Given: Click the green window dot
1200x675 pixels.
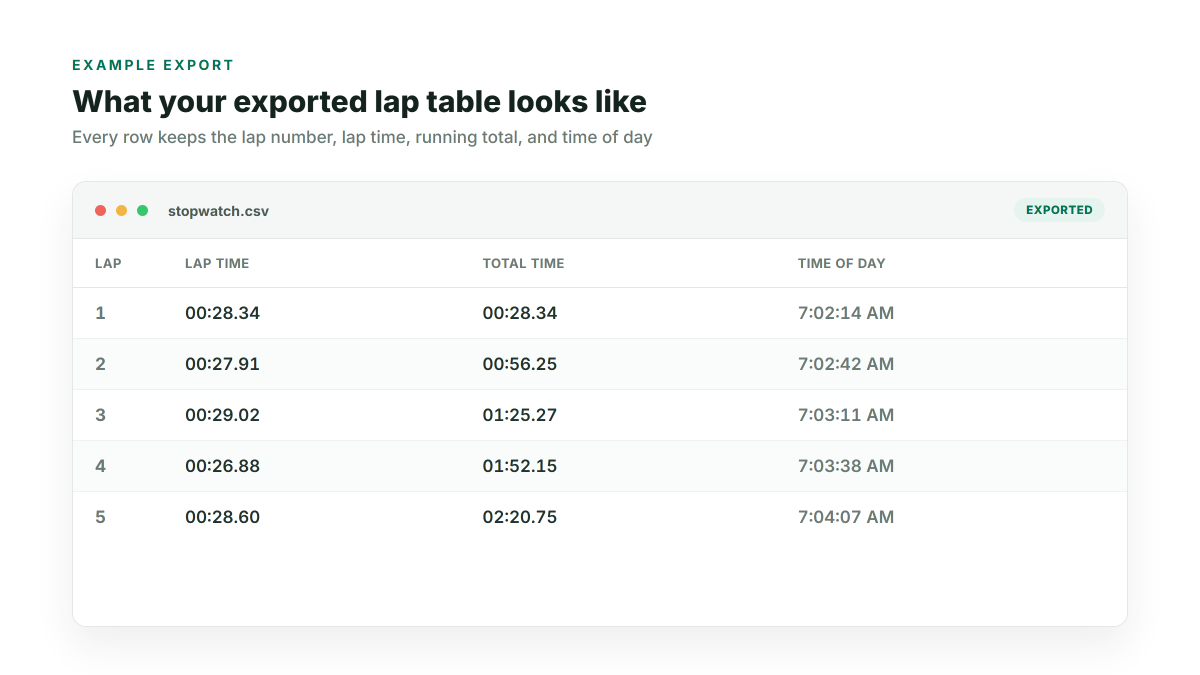Looking at the screenshot, I should point(142,210).
